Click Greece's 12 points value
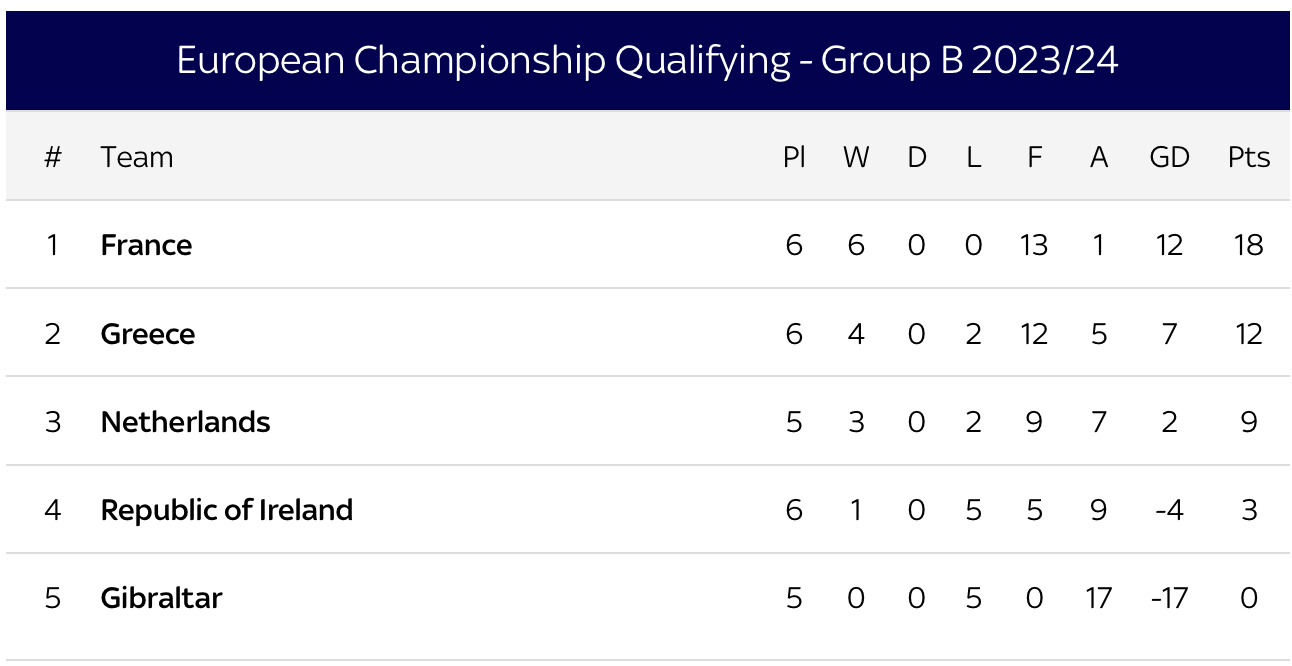The width and height of the screenshot is (1292, 666). coord(1248,333)
